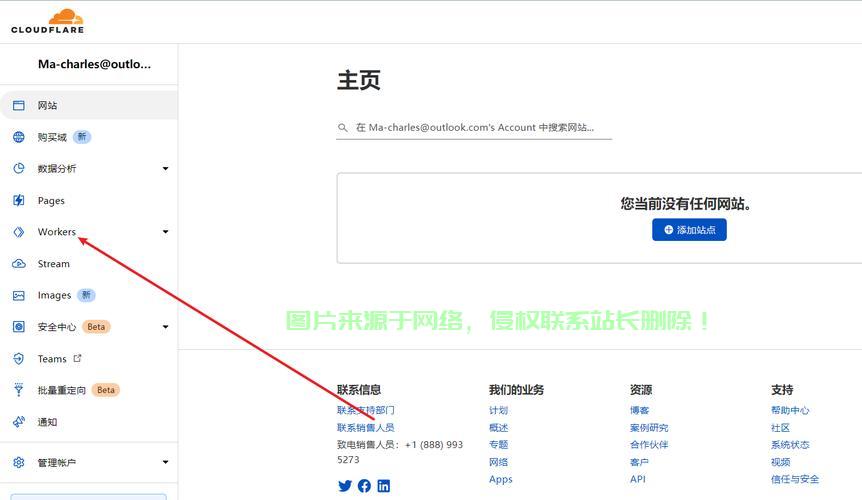Expand the Workers menu arrow
The image size is (862, 500).
point(165,232)
